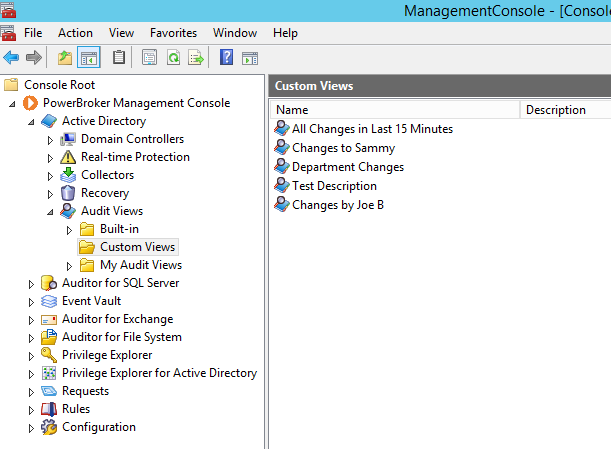Select the Changes to Sammy view
Viewport: 611px width, 449px height.
tap(343, 148)
